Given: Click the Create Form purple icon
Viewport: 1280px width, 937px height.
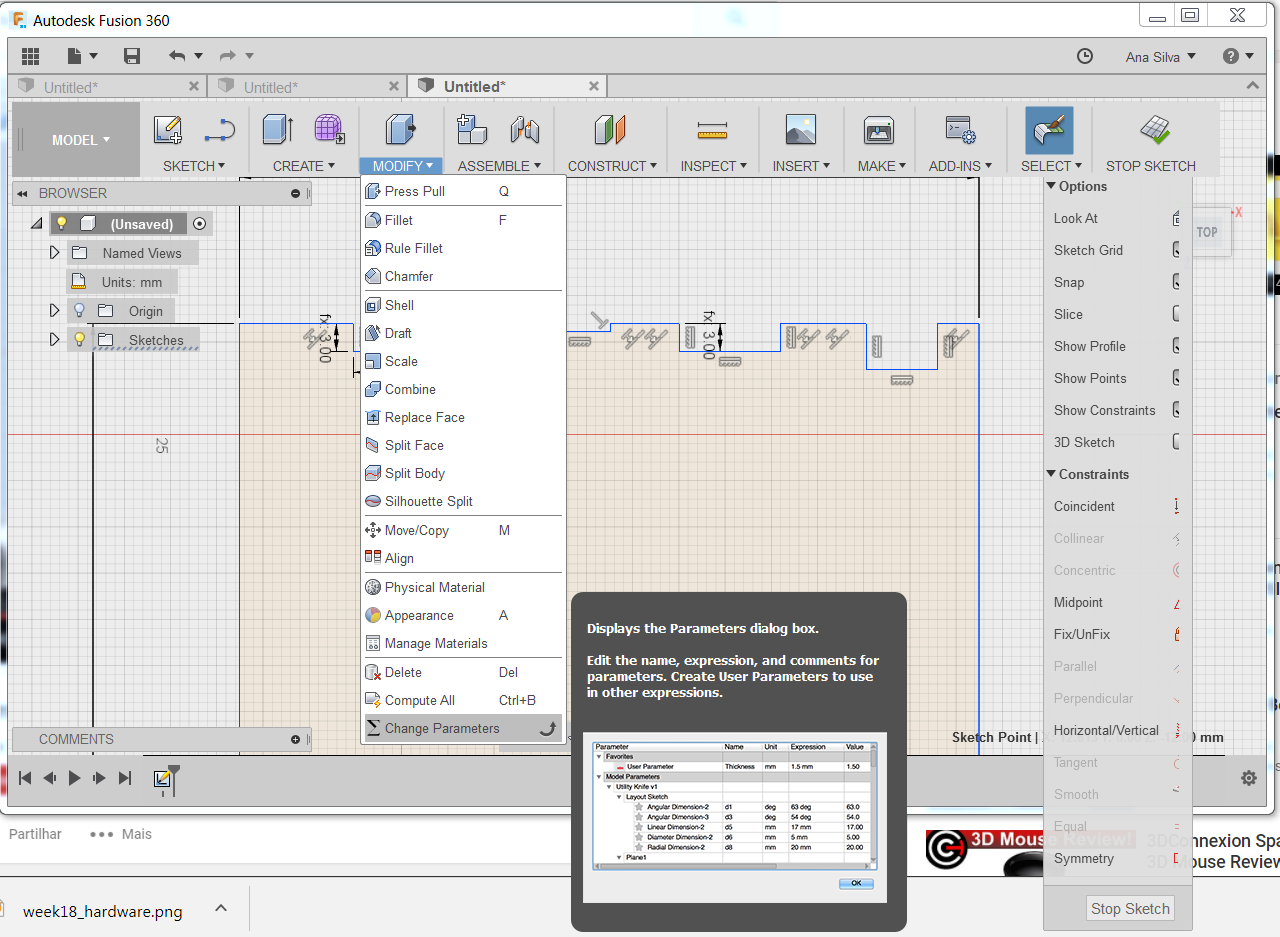Looking at the screenshot, I should pos(329,130).
